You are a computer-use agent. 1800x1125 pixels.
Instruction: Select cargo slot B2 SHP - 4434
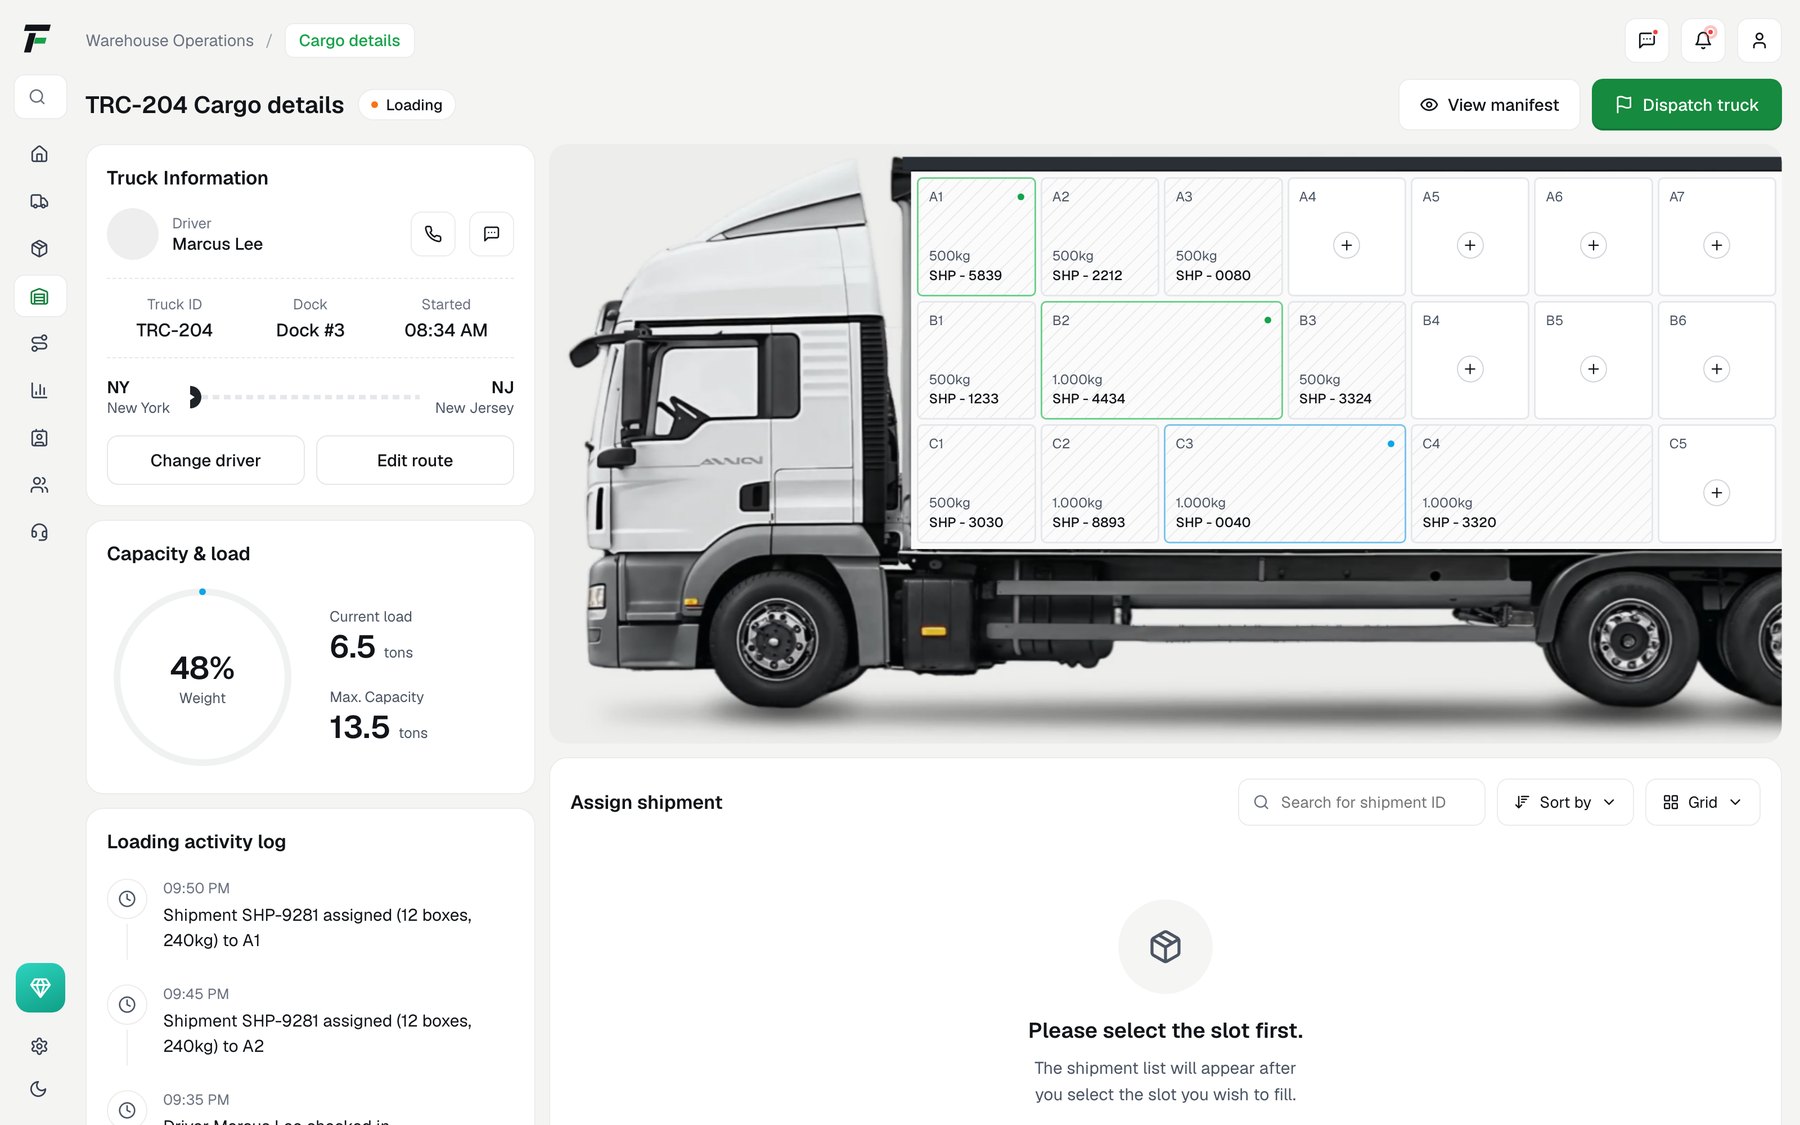[1162, 360]
